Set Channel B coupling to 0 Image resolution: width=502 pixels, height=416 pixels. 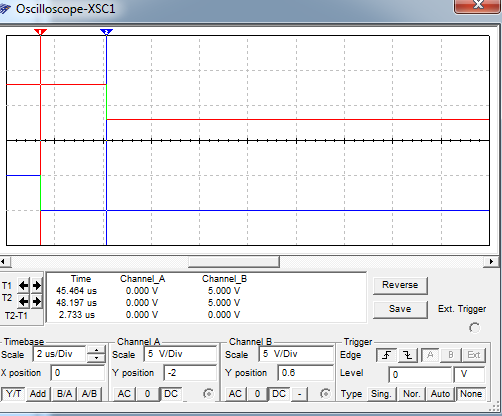pyautogui.click(x=257, y=394)
